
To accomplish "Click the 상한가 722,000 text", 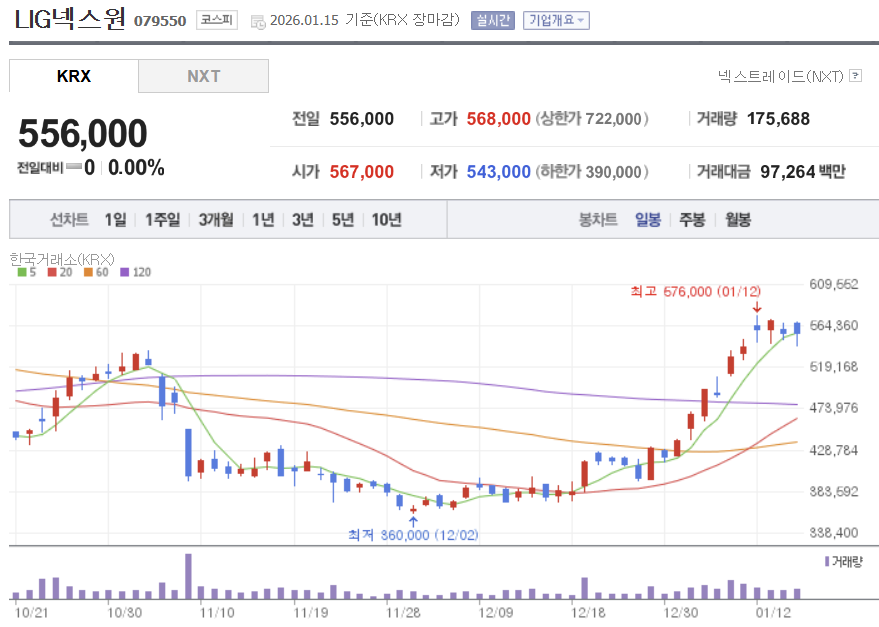I will [x=591, y=118].
